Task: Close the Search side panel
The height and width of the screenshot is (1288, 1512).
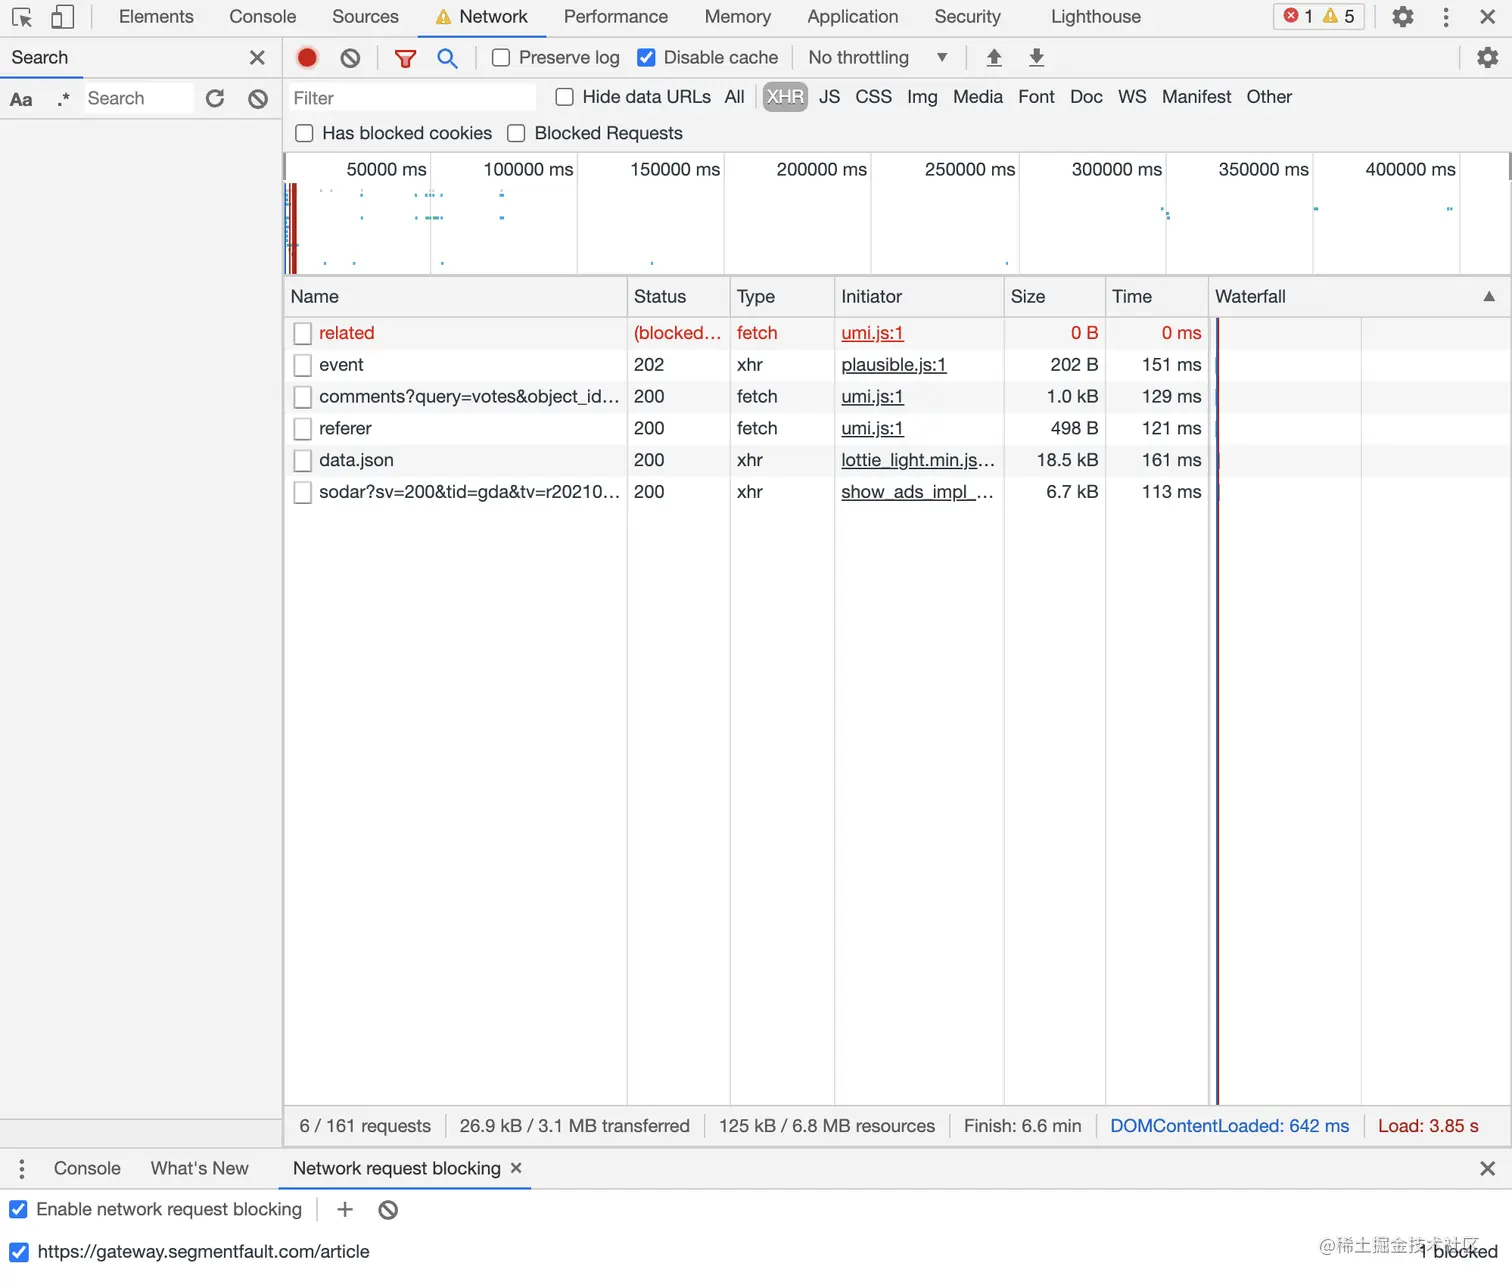Action: (257, 58)
